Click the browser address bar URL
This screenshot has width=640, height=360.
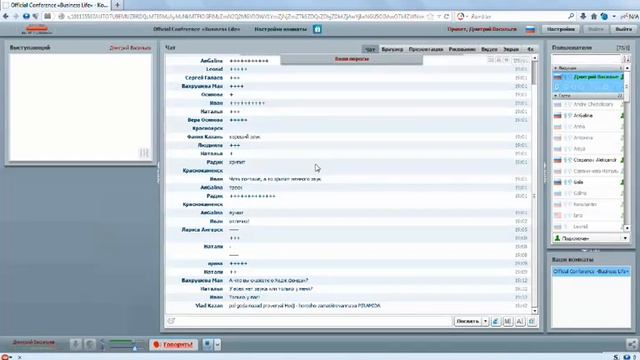click(x=245, y=16)
